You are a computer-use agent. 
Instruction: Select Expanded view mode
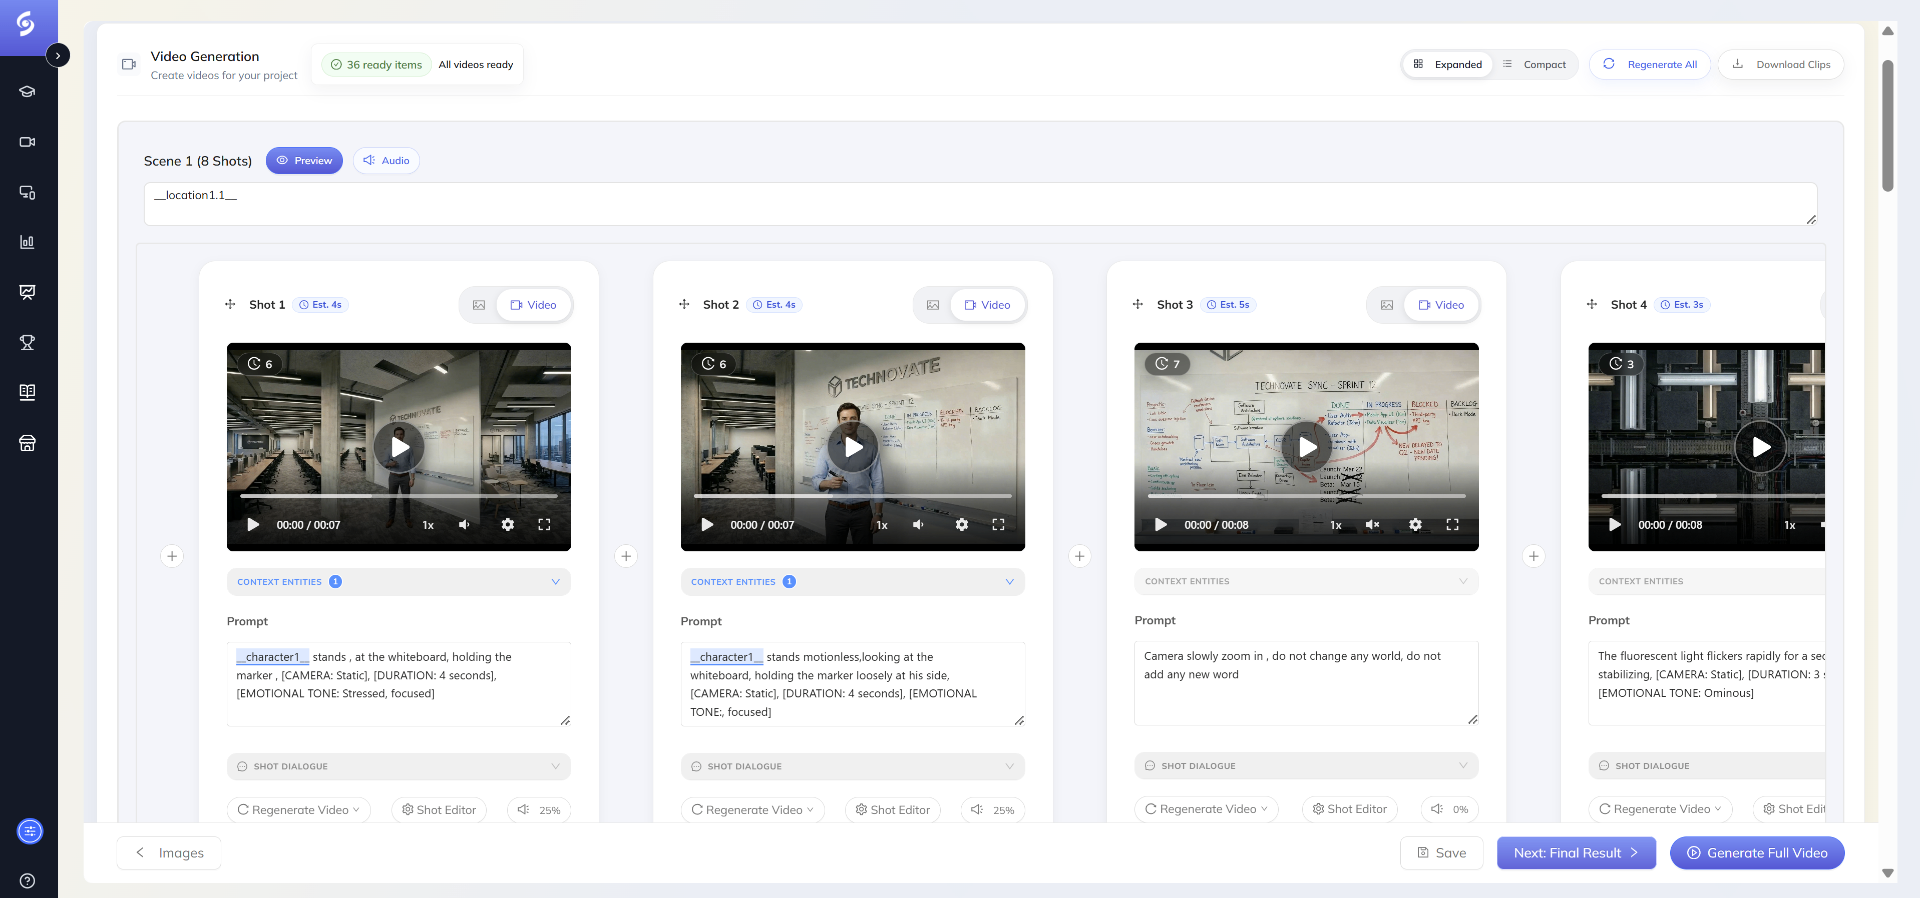(1448, 64)
